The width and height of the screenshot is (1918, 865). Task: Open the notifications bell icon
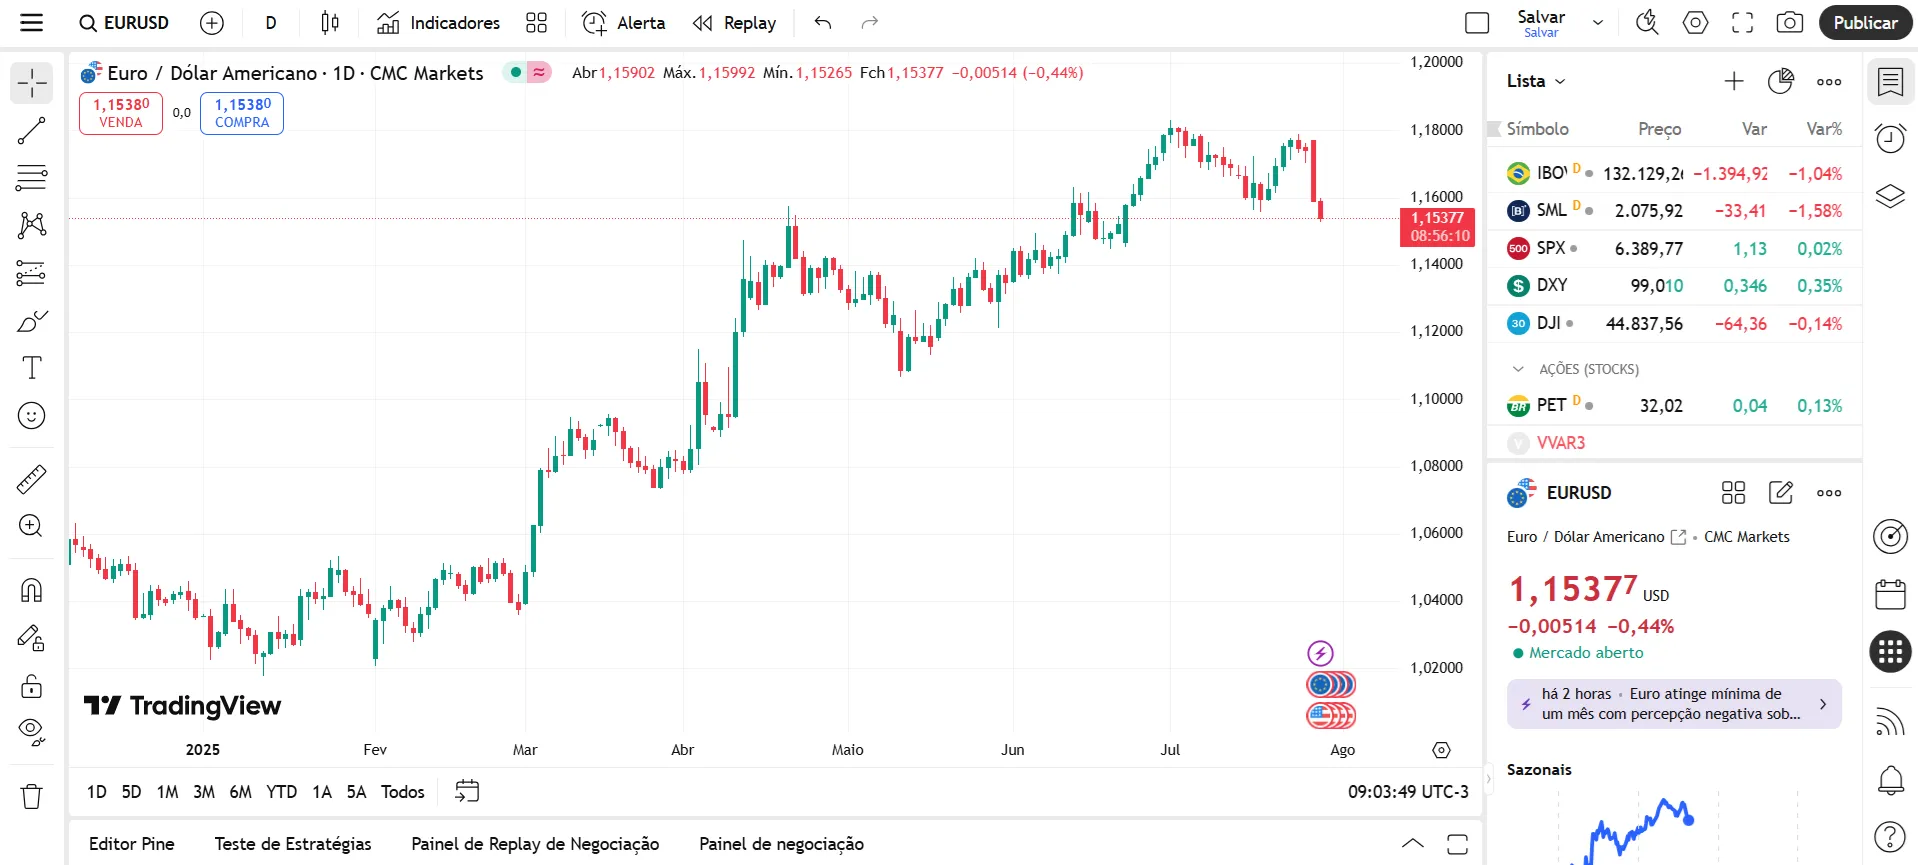tap(1890, 780)
